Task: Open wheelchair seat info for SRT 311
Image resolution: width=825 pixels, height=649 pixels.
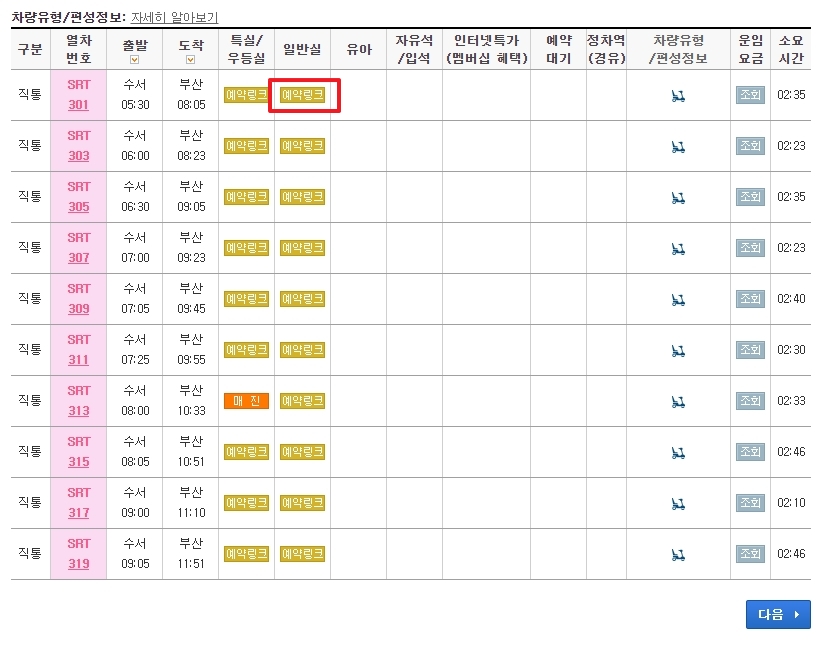Action: coord(678,351)
